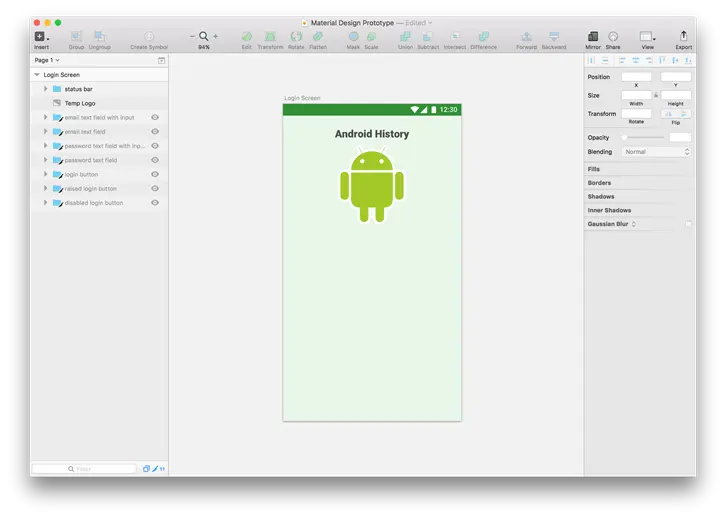726x519 pixels.
Task: Expand email text field with input group
Action: pos(45,117)
